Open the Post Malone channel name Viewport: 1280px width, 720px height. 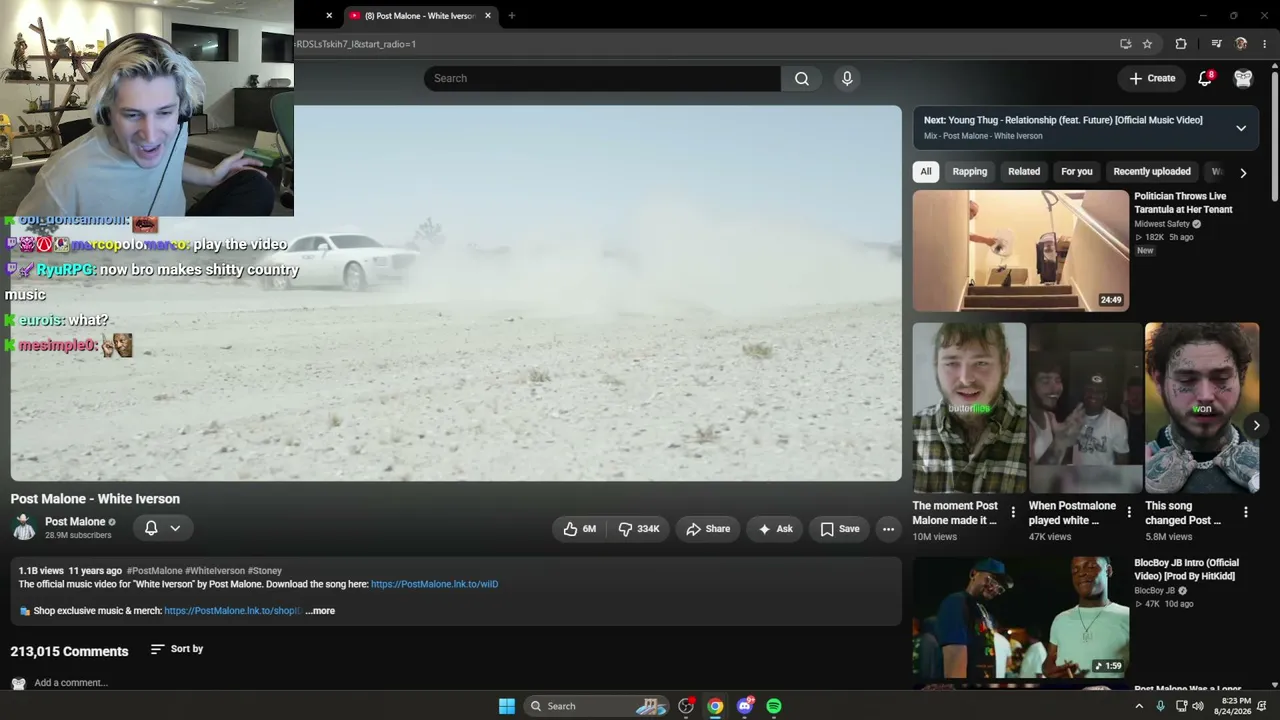tap(75, 522)
